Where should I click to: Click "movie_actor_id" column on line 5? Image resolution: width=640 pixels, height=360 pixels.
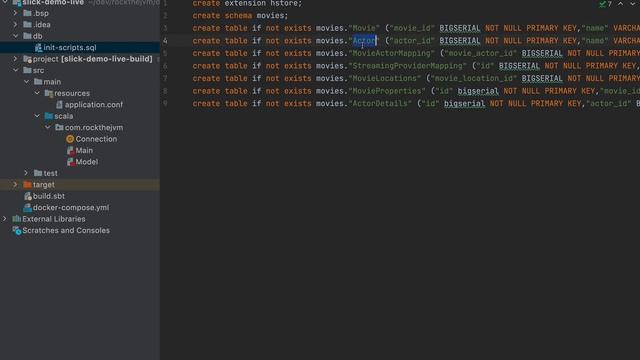tap(480, 53)
